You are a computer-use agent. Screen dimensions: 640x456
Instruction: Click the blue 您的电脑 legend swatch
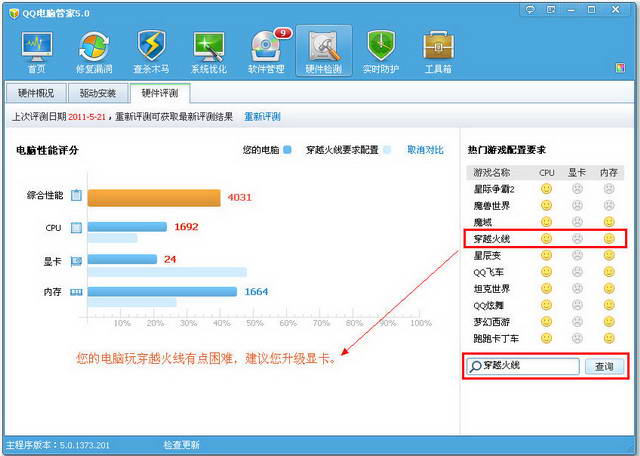[x=287, y=150]
